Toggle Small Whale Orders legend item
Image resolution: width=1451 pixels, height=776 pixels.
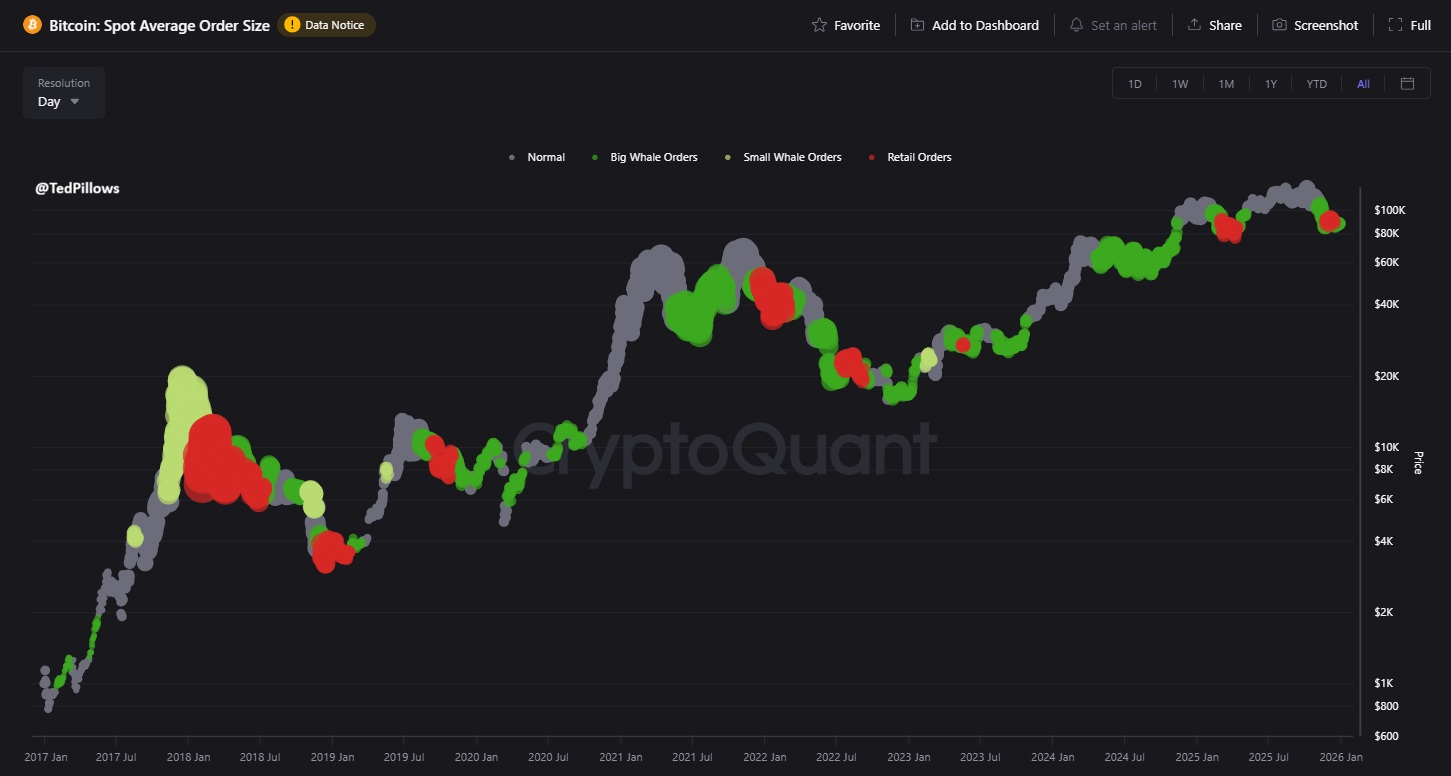coord(783,157)
